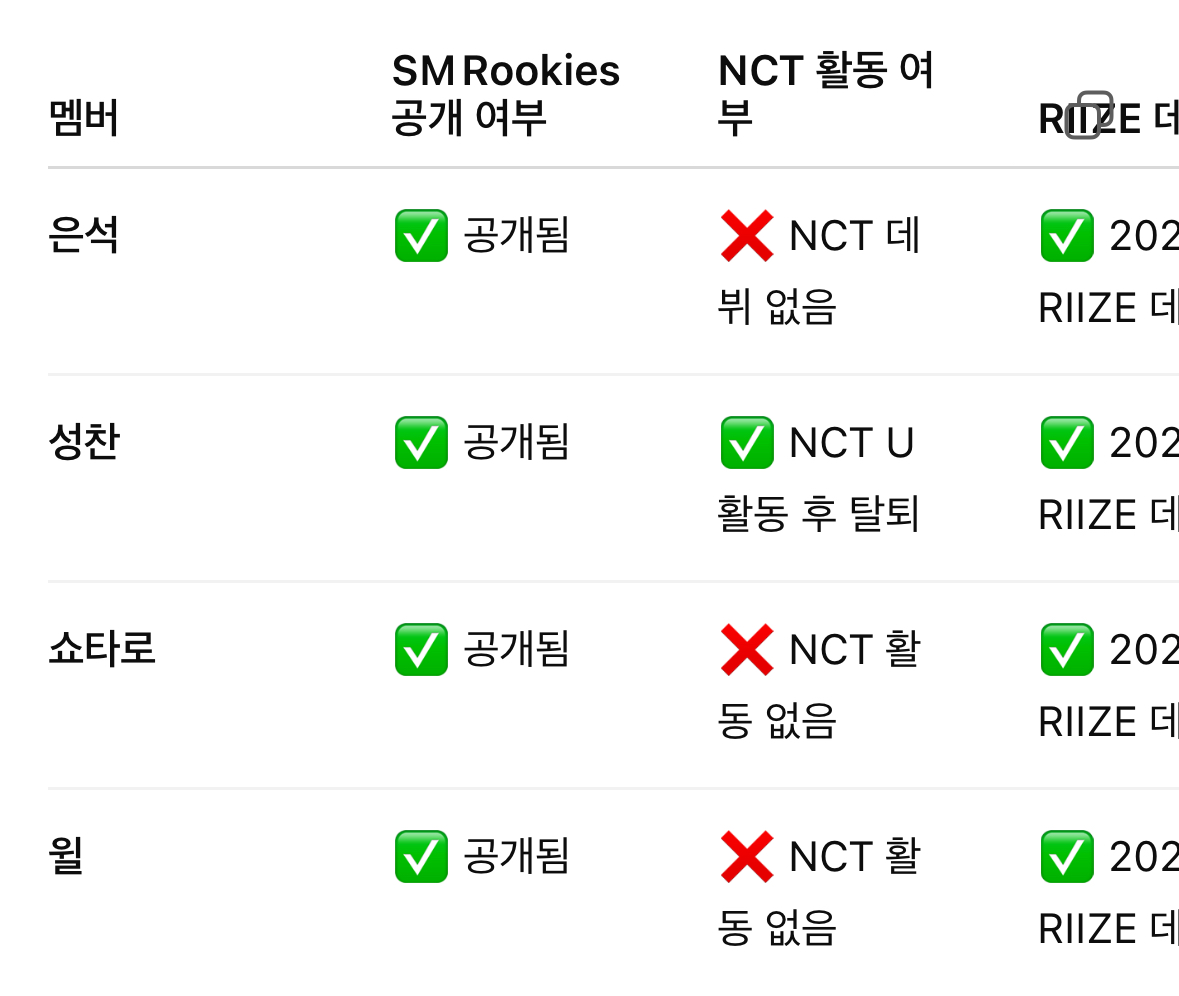Click the red X in 윌's NCT cell

point(746,857)
